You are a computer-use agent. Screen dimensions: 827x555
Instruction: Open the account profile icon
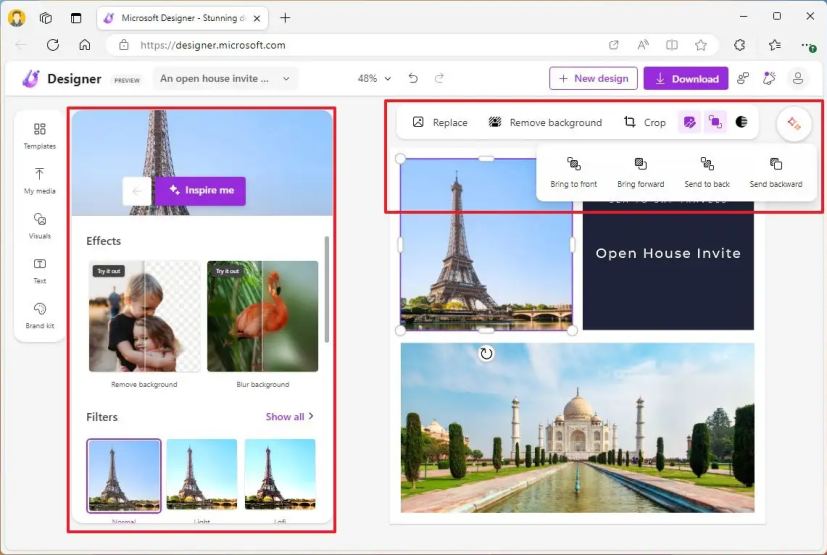tap(797, 79)
